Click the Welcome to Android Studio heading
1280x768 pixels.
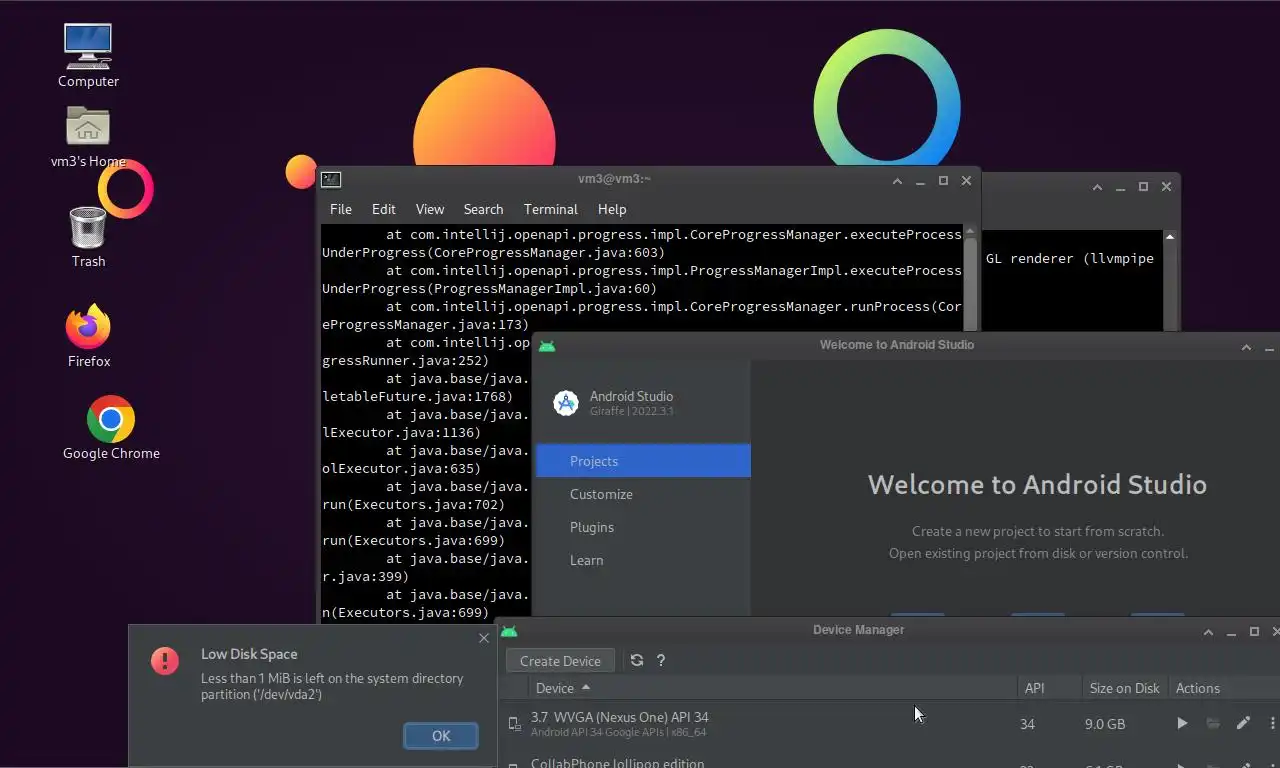(1037, 485)
